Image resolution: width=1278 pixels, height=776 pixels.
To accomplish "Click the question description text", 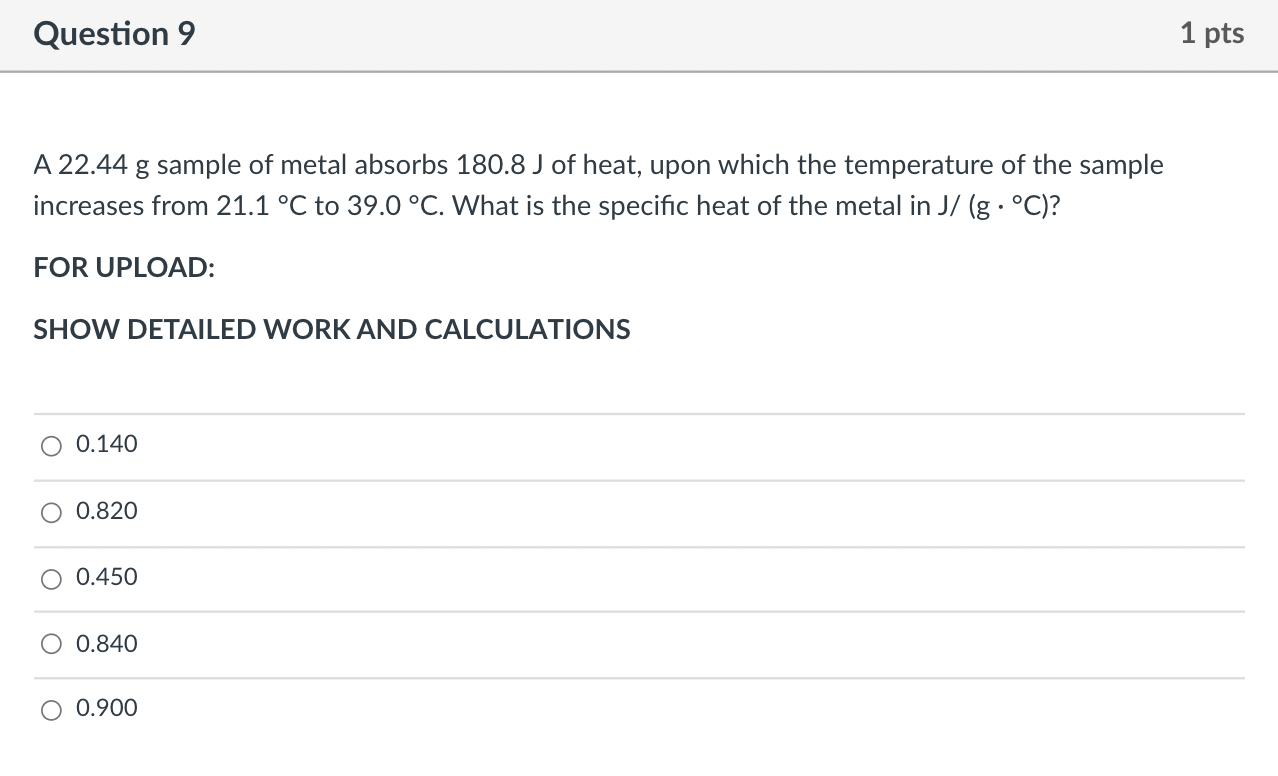I will coord(598,184).
